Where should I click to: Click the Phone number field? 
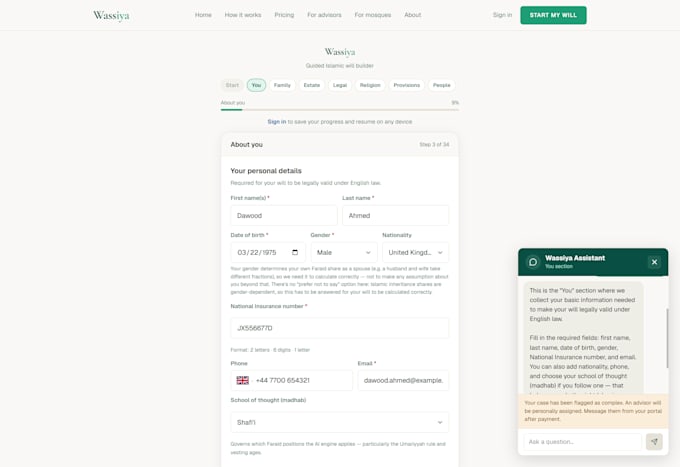pyautogui.click(x=292, y=380)
